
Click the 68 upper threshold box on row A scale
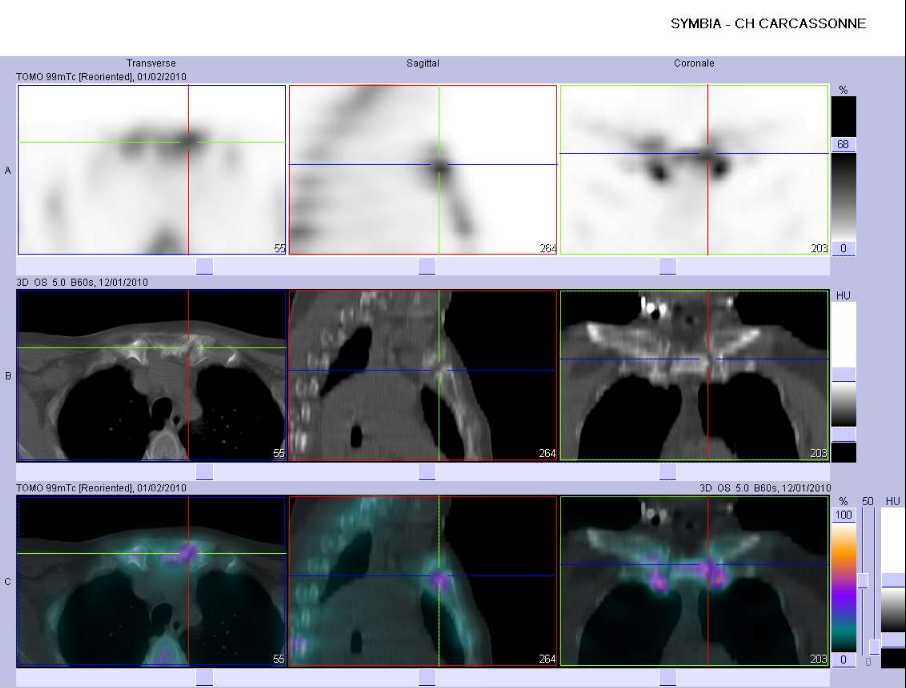844,144
